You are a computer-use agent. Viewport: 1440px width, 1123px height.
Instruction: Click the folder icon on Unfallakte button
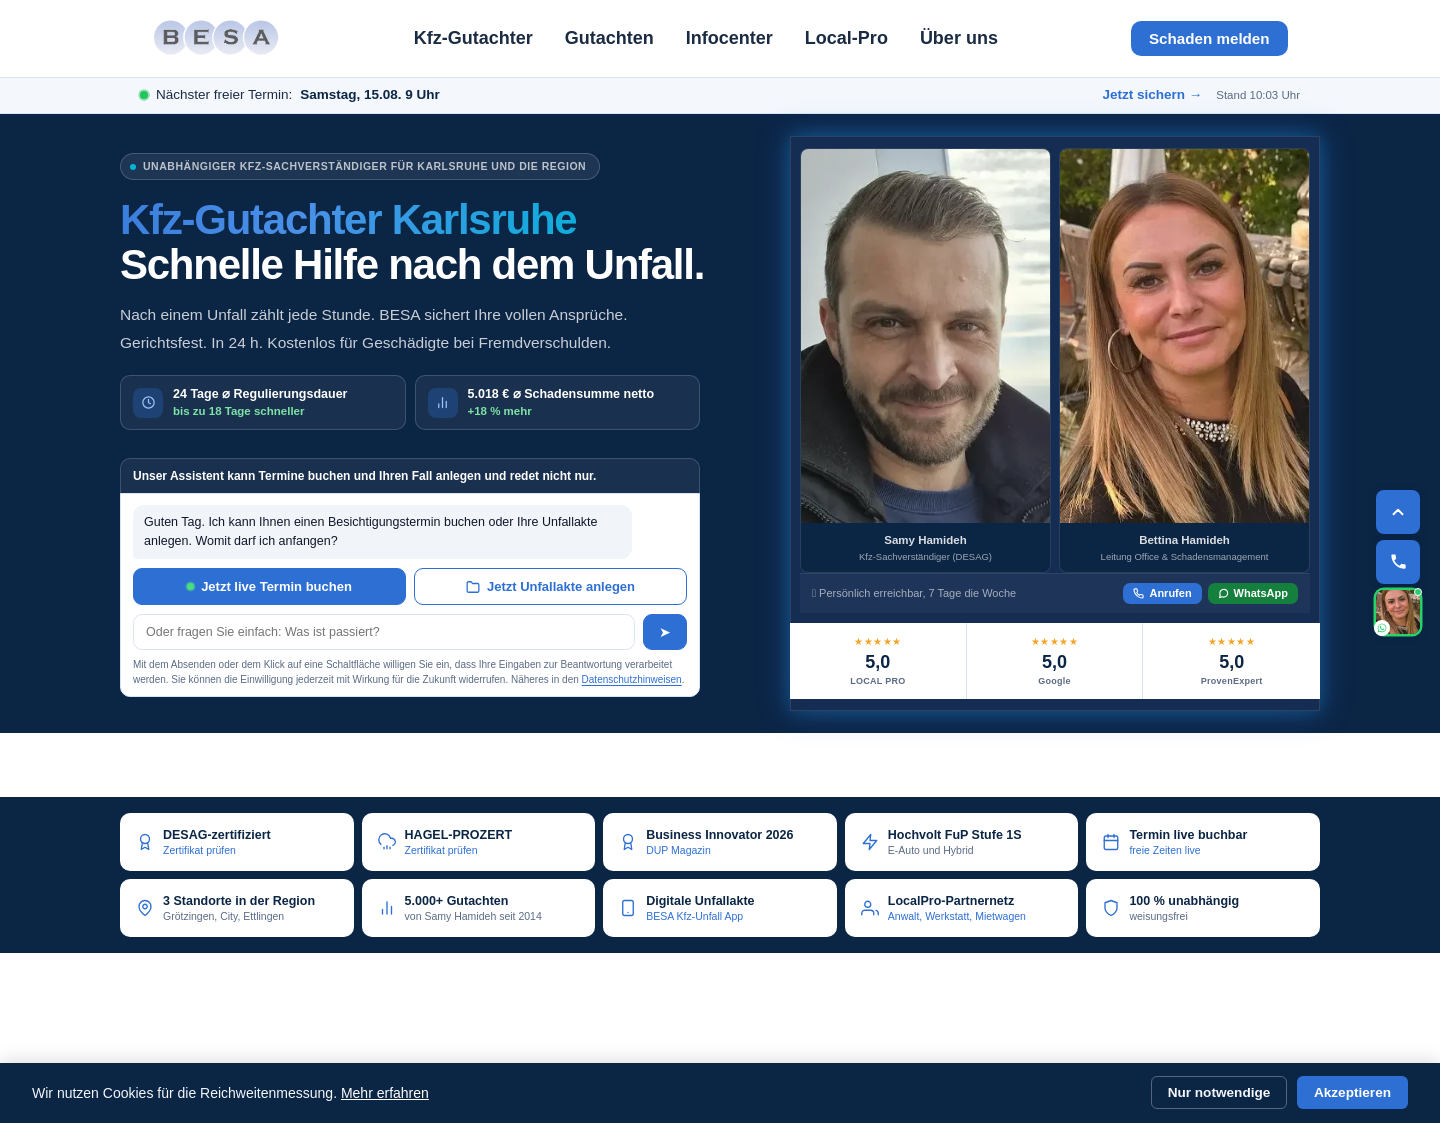473,587
